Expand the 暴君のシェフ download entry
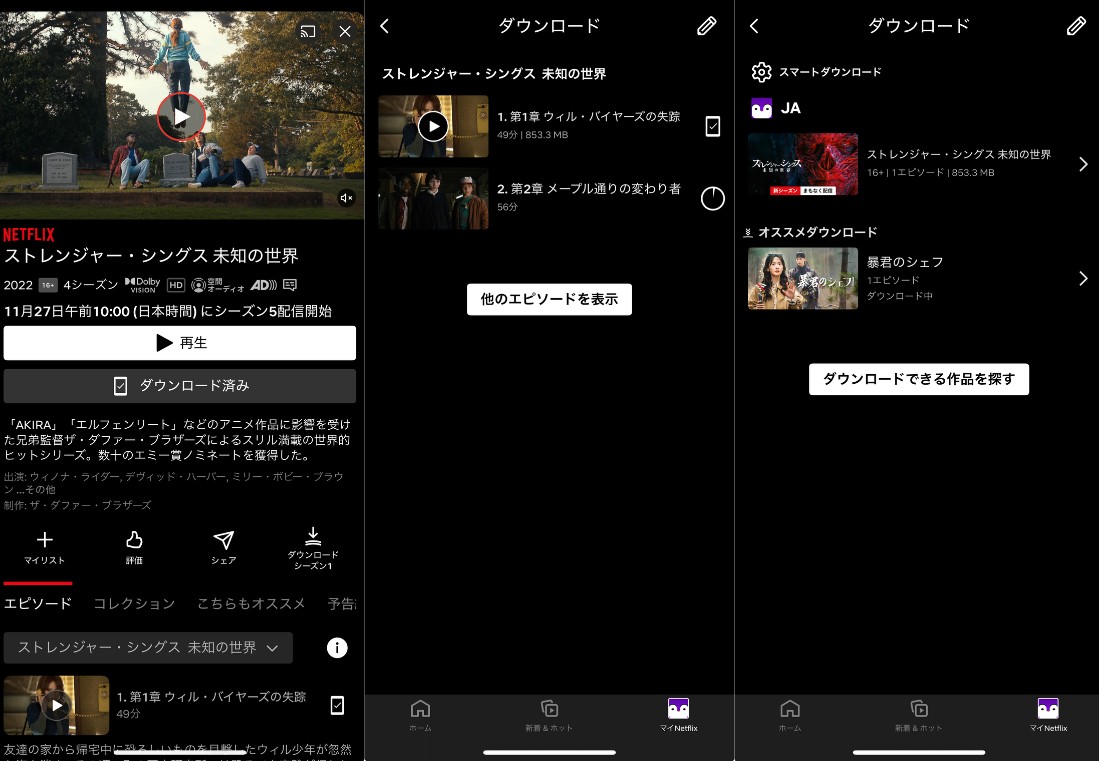This screenshot has width=1099, height=761. (1083, 278)
